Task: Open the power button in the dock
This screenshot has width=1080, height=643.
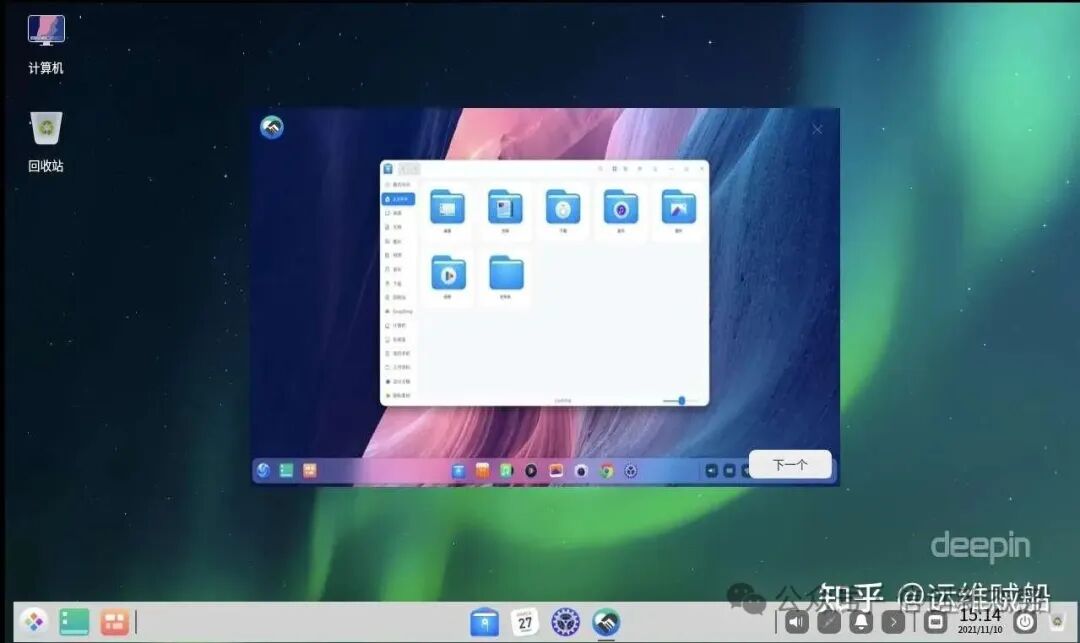Action: [x=1025, y=622]
